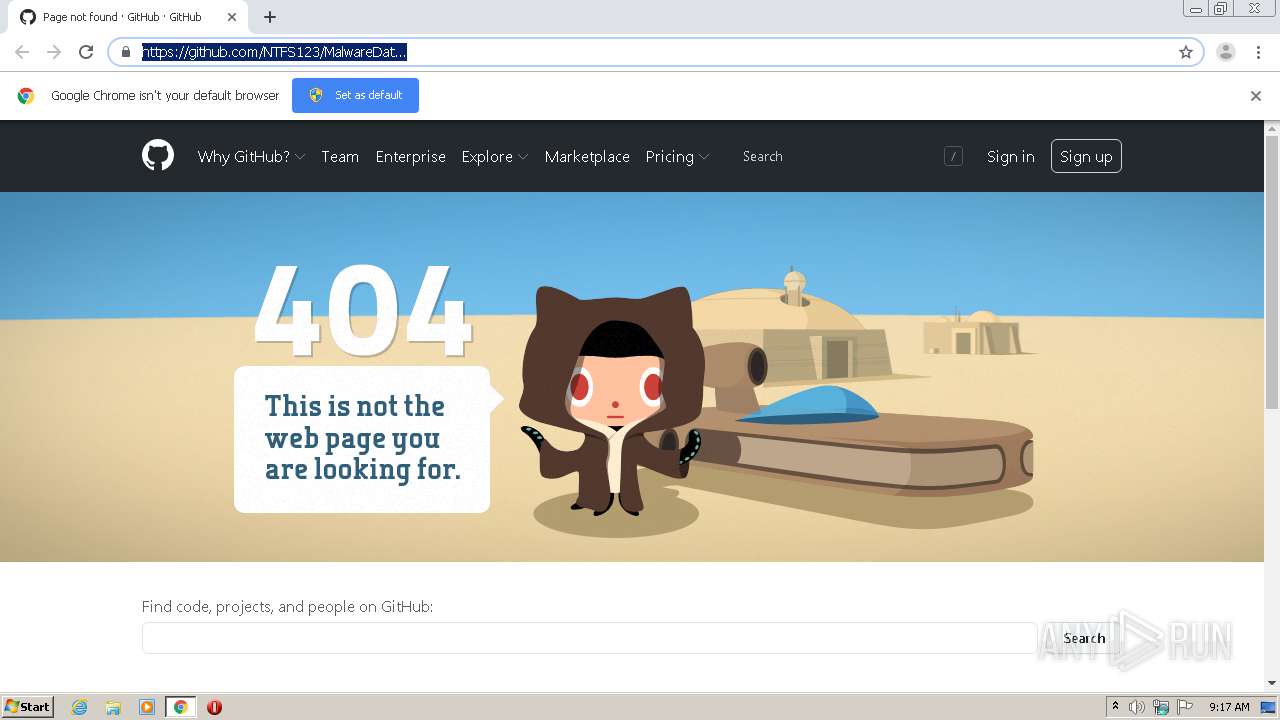Click the GitHub Octocat logo in header
Screen dimensions: 1280x720
pyautogui.click(x=158, y=156)
